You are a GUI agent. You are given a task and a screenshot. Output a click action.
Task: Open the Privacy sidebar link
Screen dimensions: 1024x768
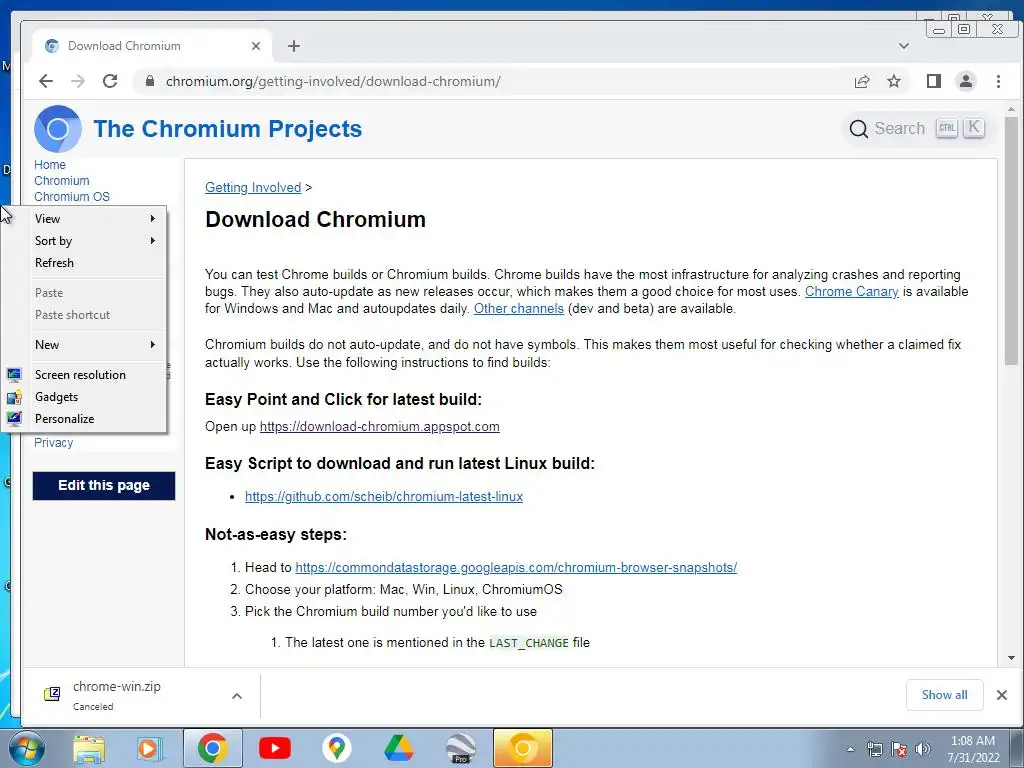tap(54, 443)
